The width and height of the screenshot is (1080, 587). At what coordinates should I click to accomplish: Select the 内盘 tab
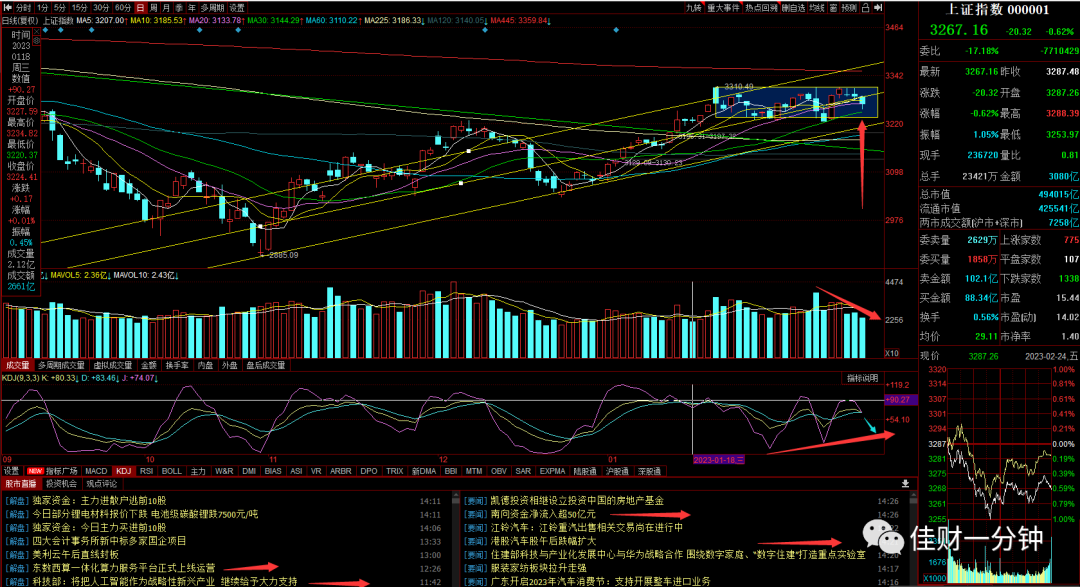click(x=205, y=365)
